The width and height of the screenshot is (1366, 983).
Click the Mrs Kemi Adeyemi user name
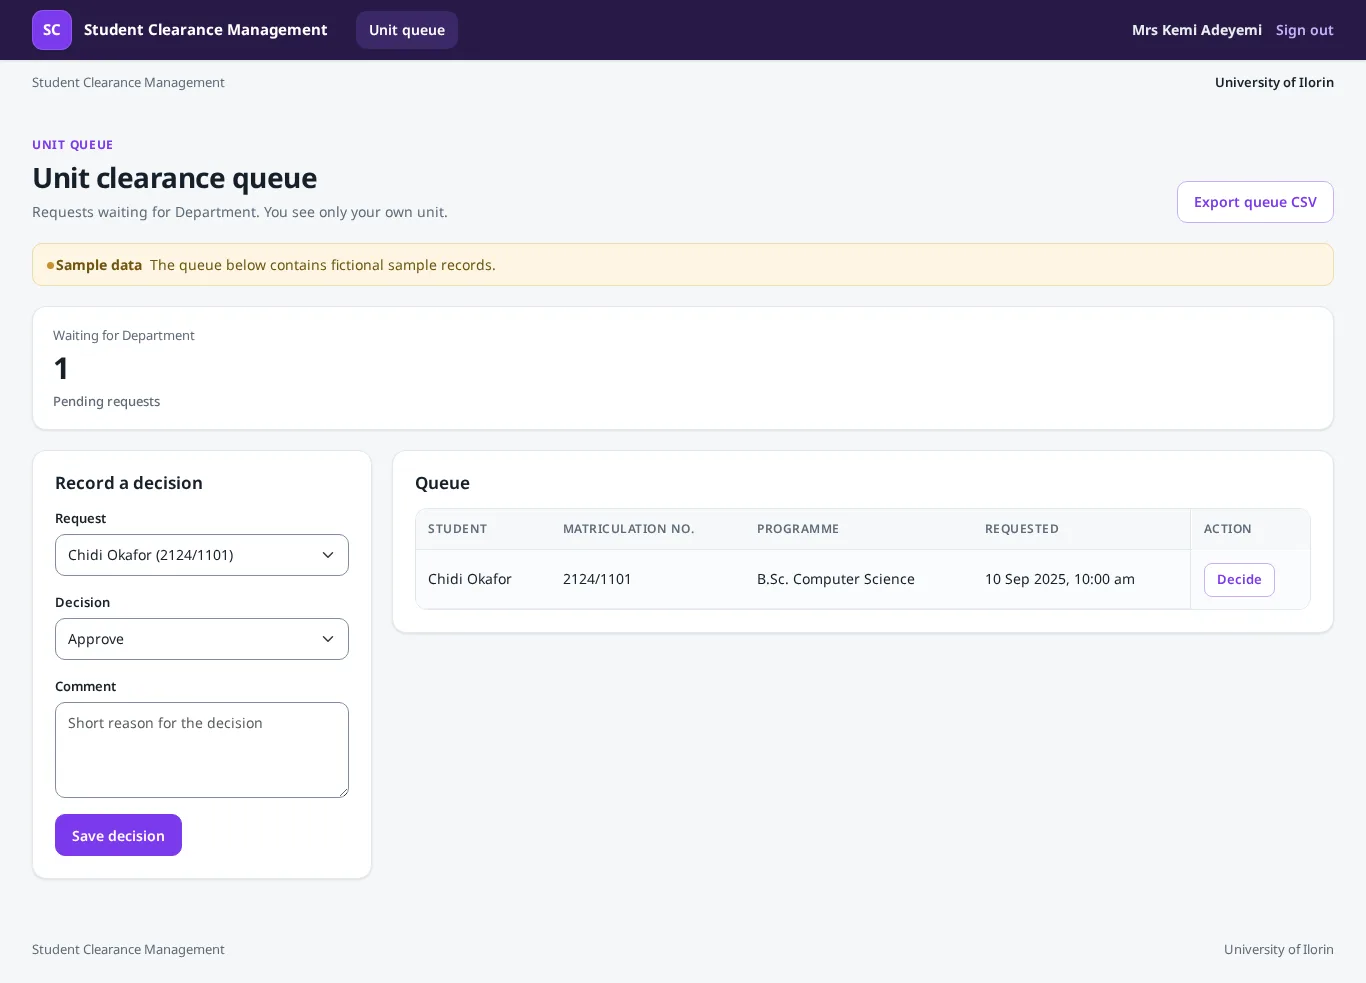[x=1197, y=30]
